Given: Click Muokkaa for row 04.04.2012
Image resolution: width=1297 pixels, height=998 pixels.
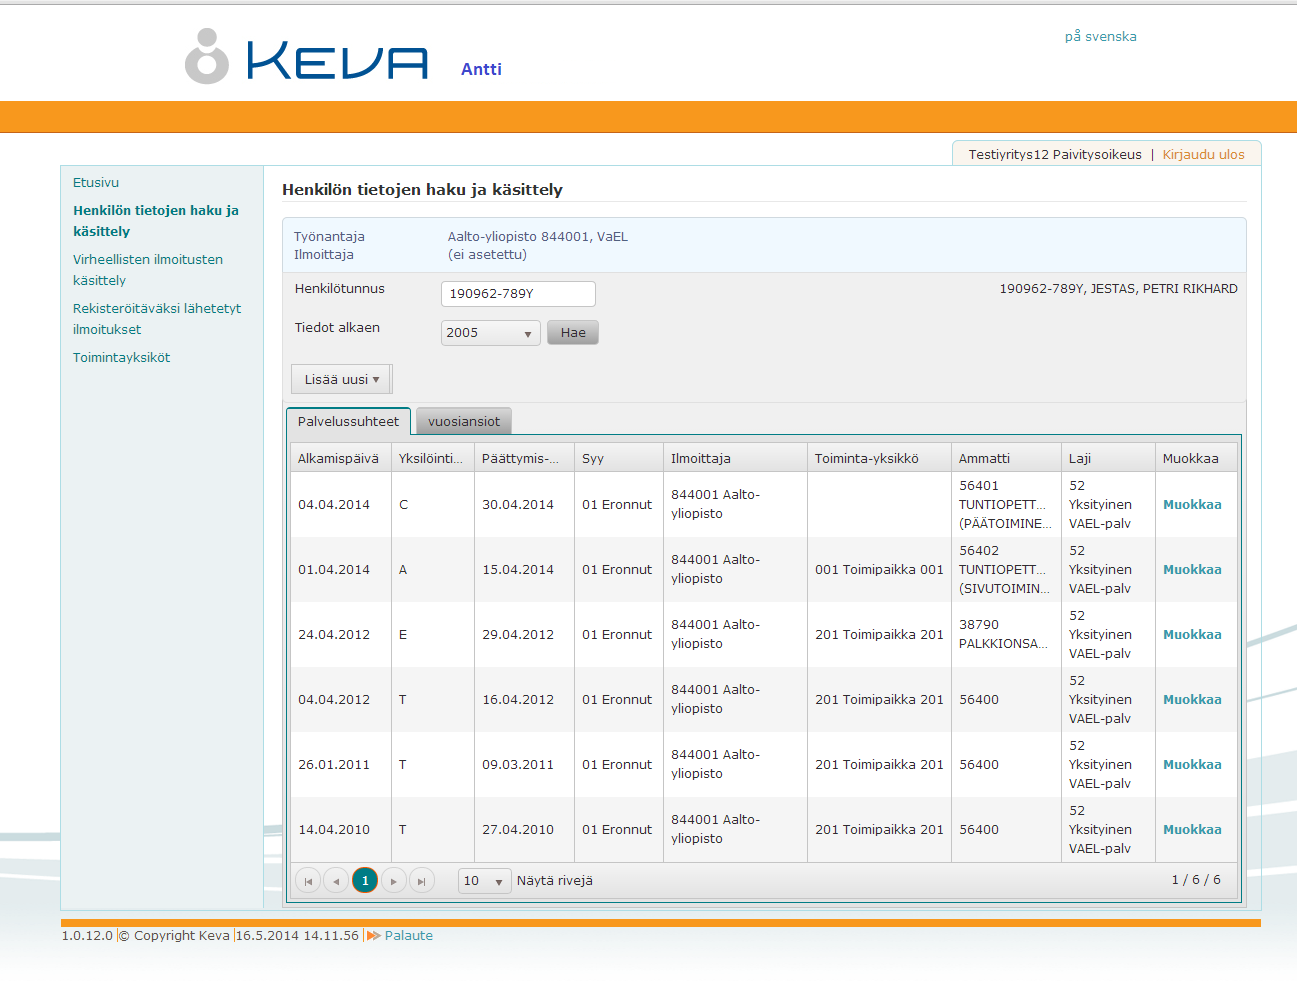Looking at the screenshot, I should click(1192, 700).
